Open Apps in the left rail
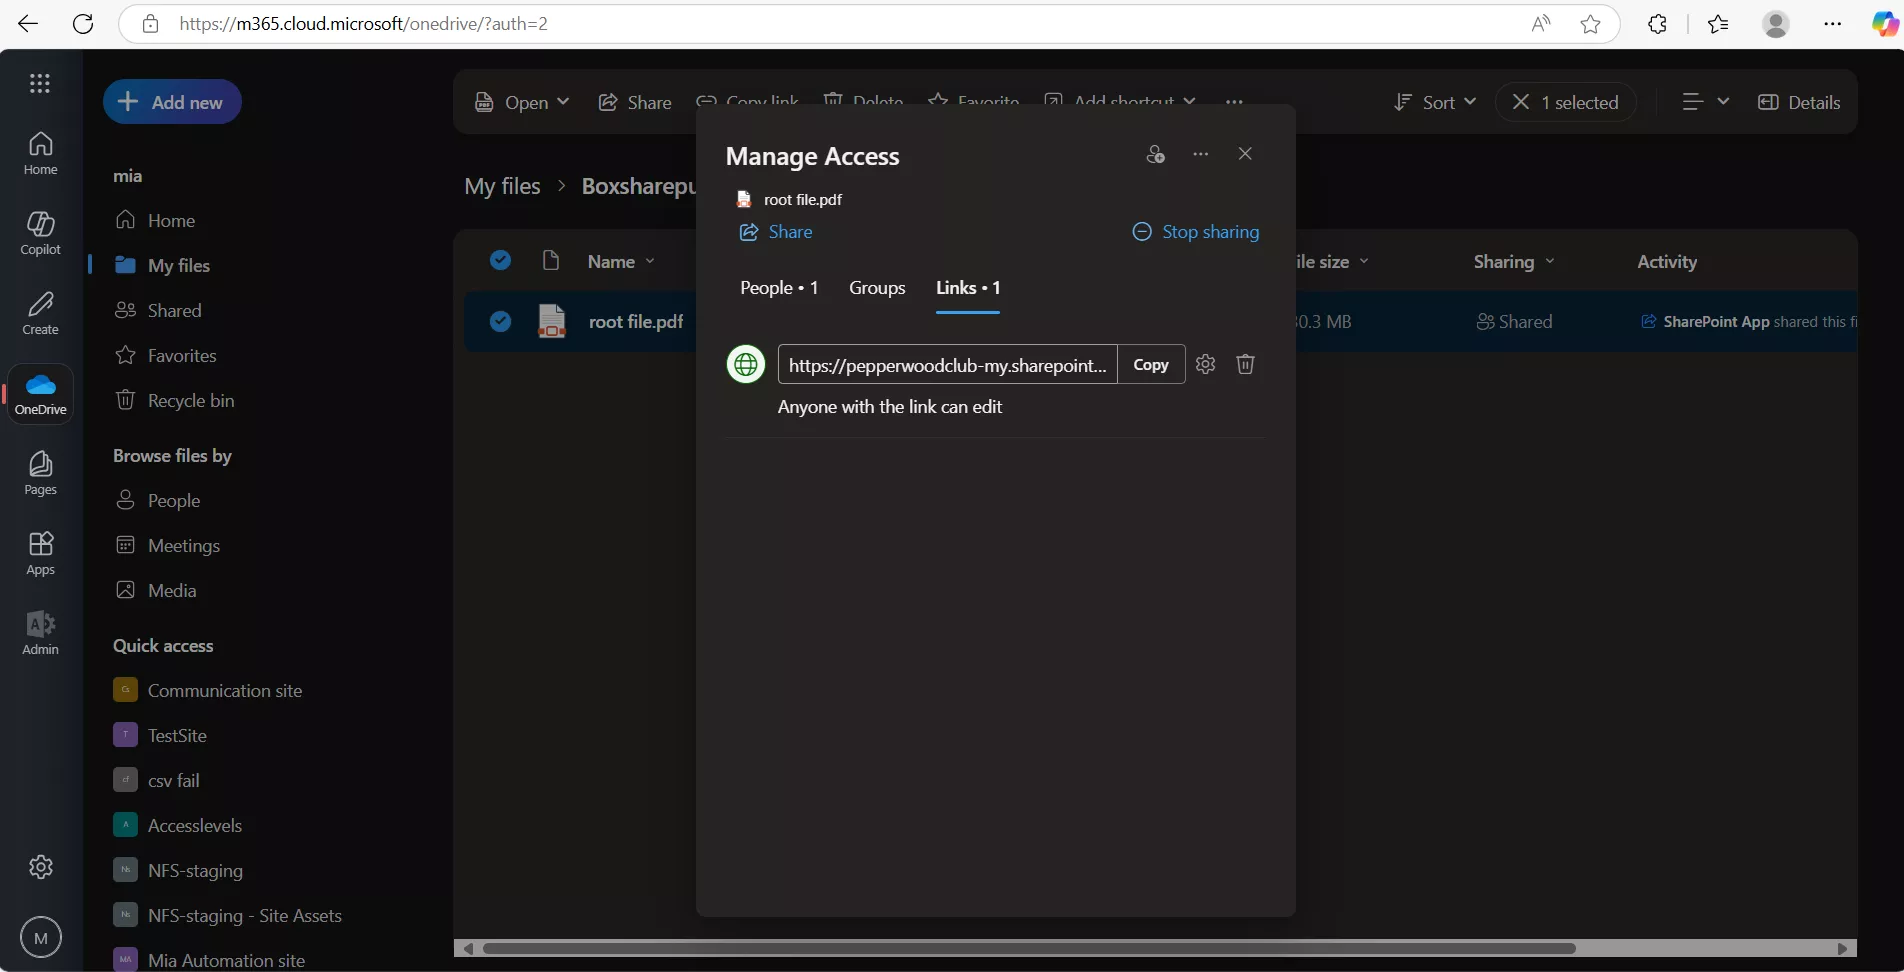The image size is (1904, 972). click(40, 553)
